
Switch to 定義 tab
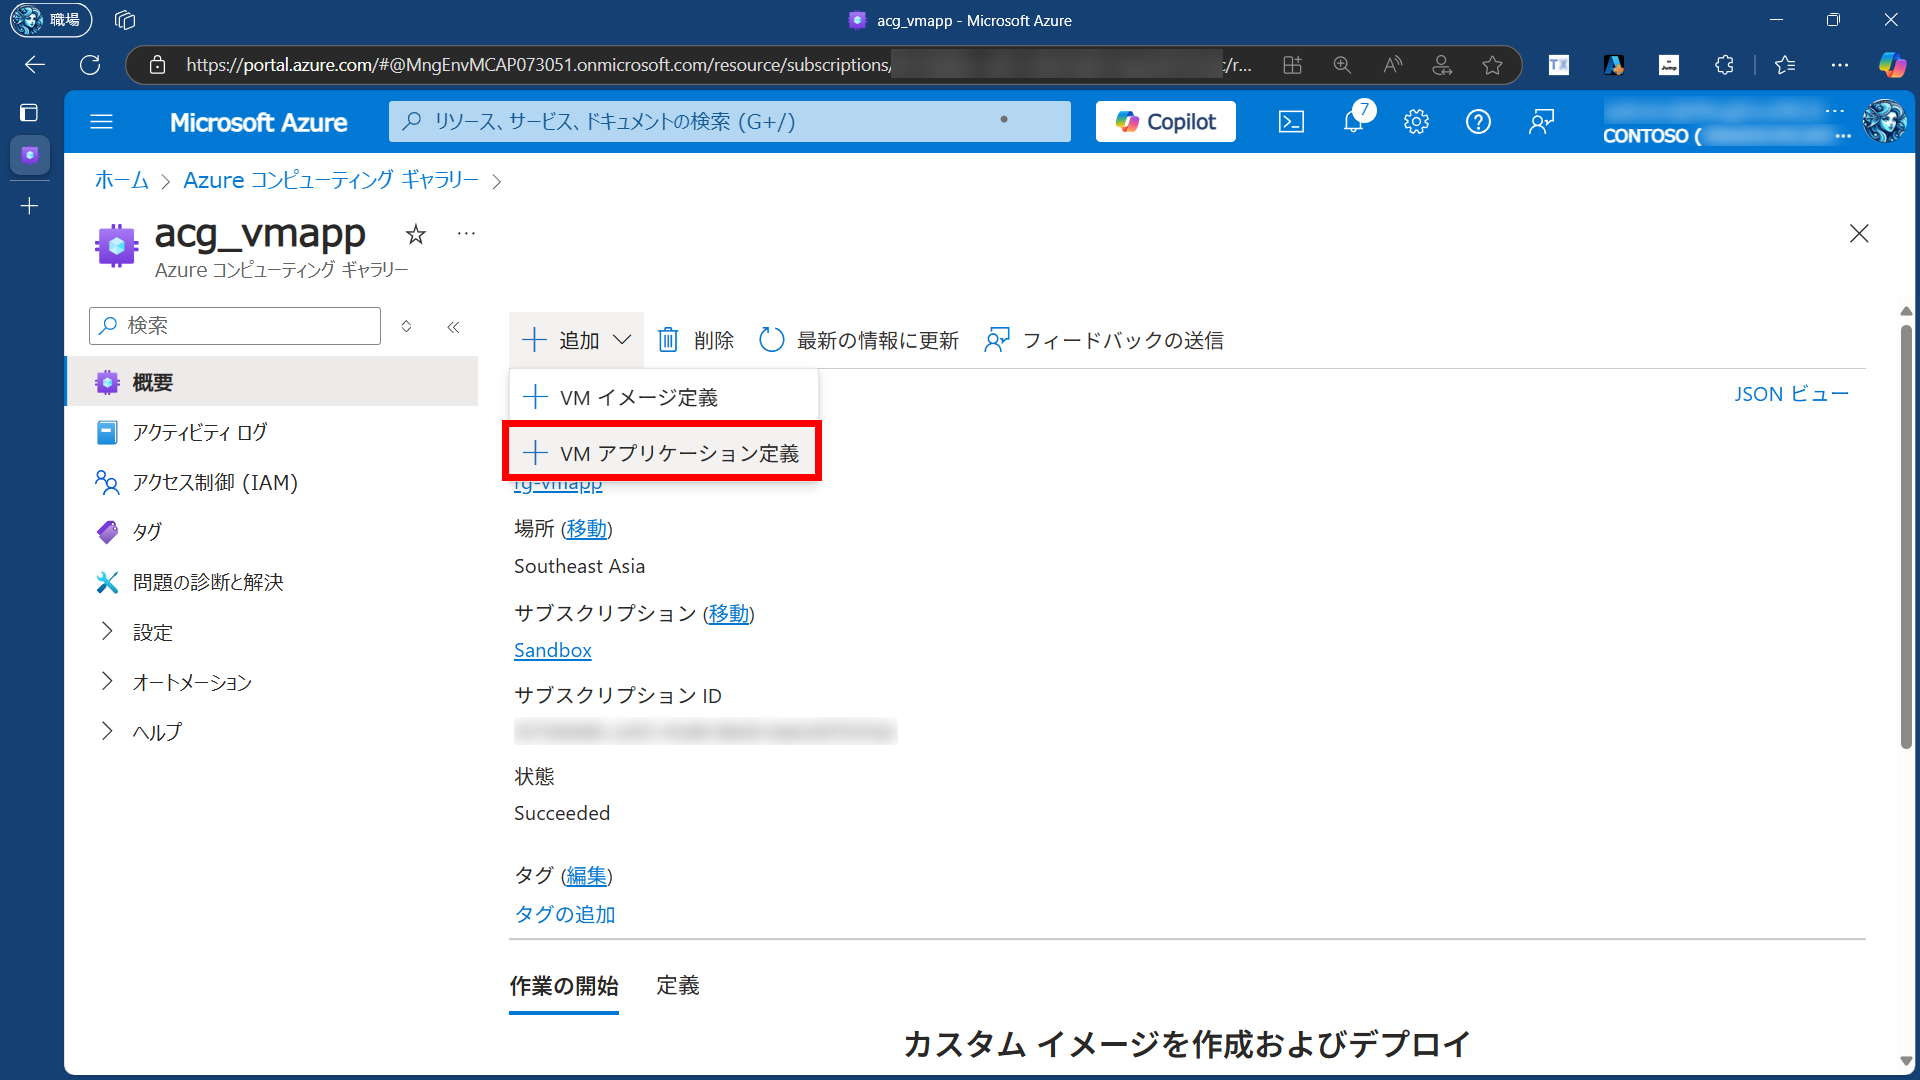678,986
